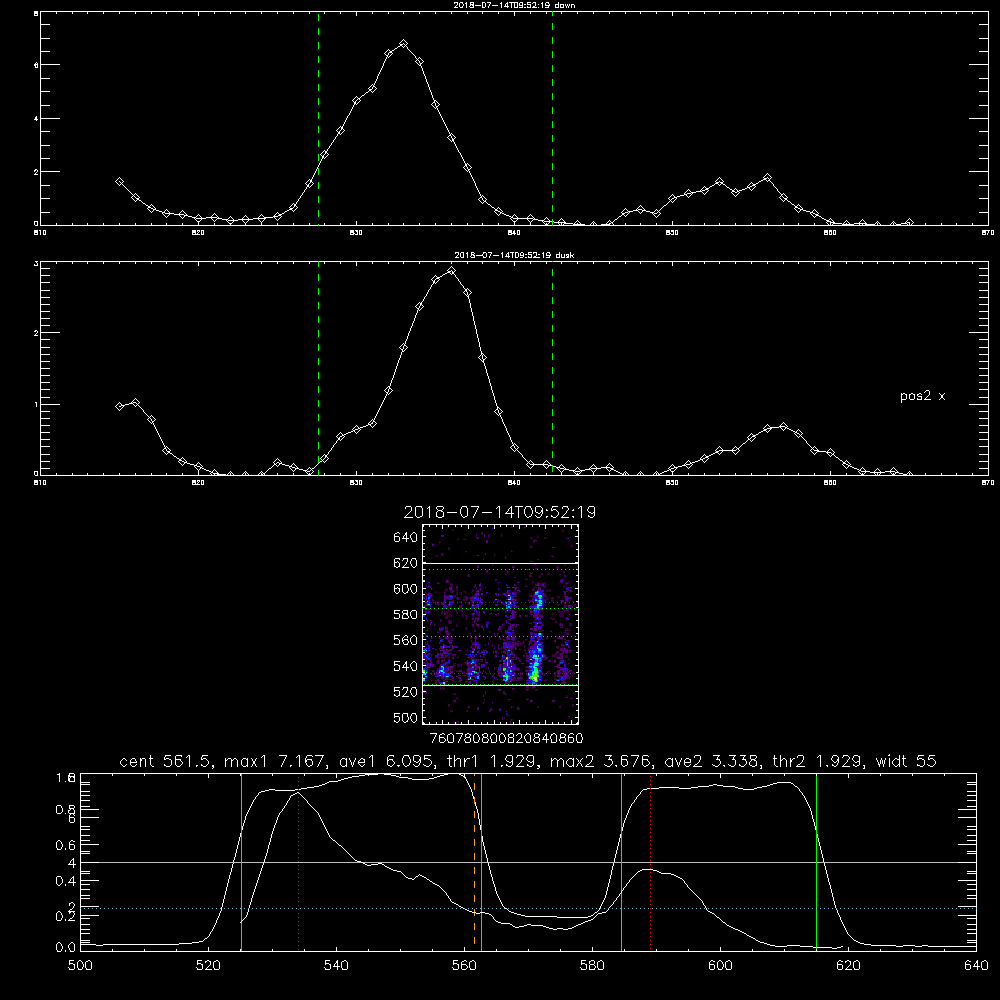1000x1000 pixels.
Task: Click the 560 label on the spectral image y-axis
Action: click(x=406, y=640)
